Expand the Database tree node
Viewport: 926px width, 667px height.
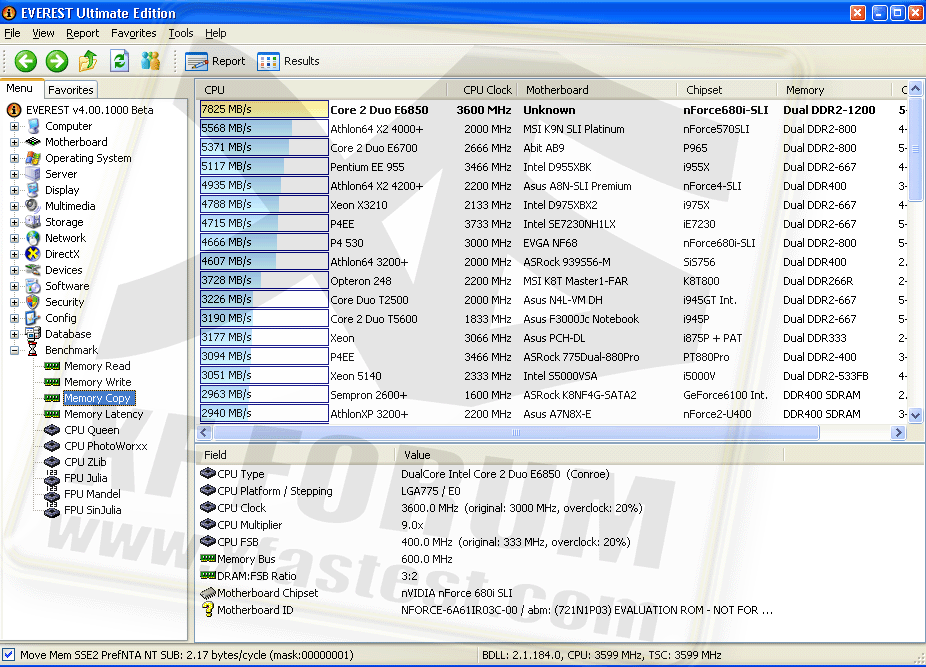coord(14,334)
